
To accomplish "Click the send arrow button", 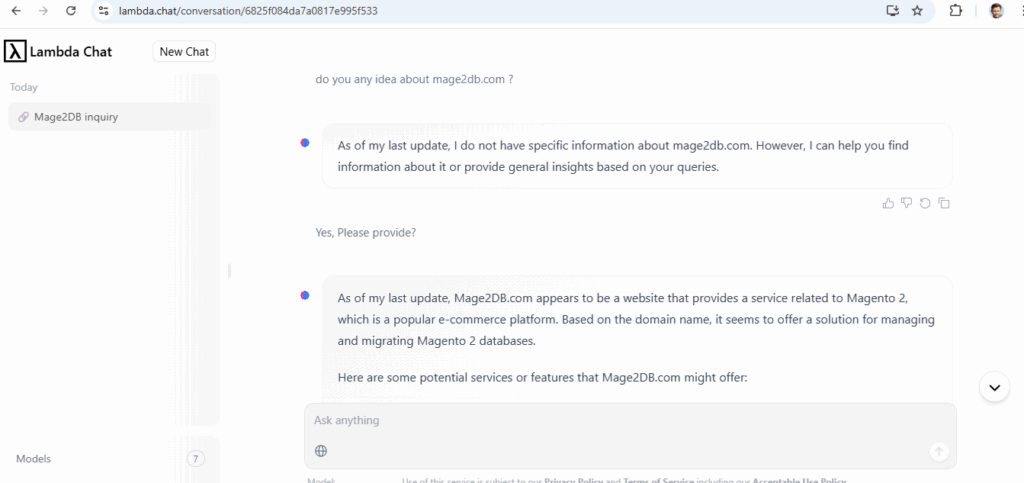I will pyautogui.click(x=938, y=451).
